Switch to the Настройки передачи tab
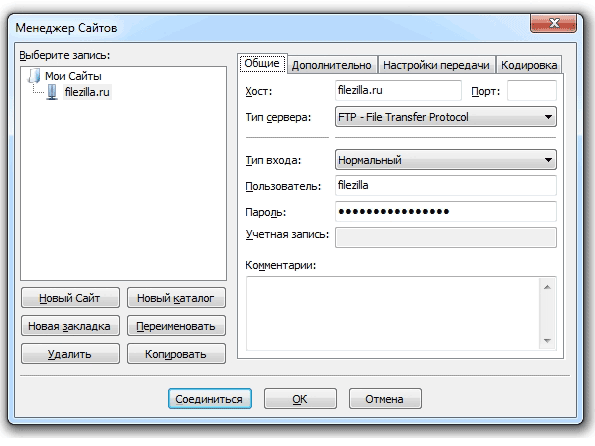The width and height of the screenshot is (595, 446). point(436,65)
